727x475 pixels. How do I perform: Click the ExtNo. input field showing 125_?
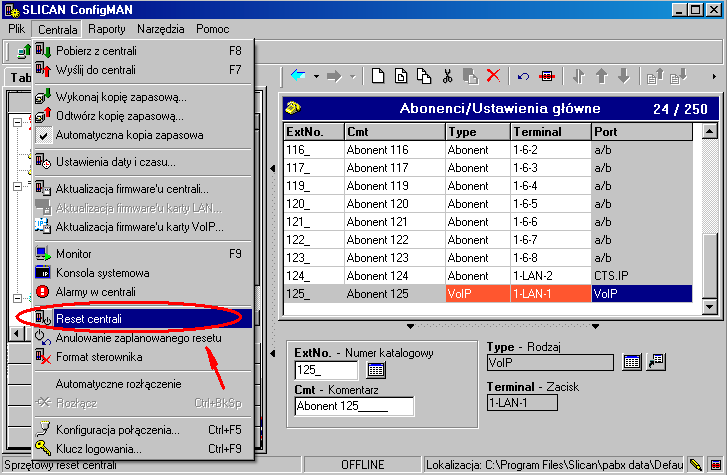tap(326, 370)
